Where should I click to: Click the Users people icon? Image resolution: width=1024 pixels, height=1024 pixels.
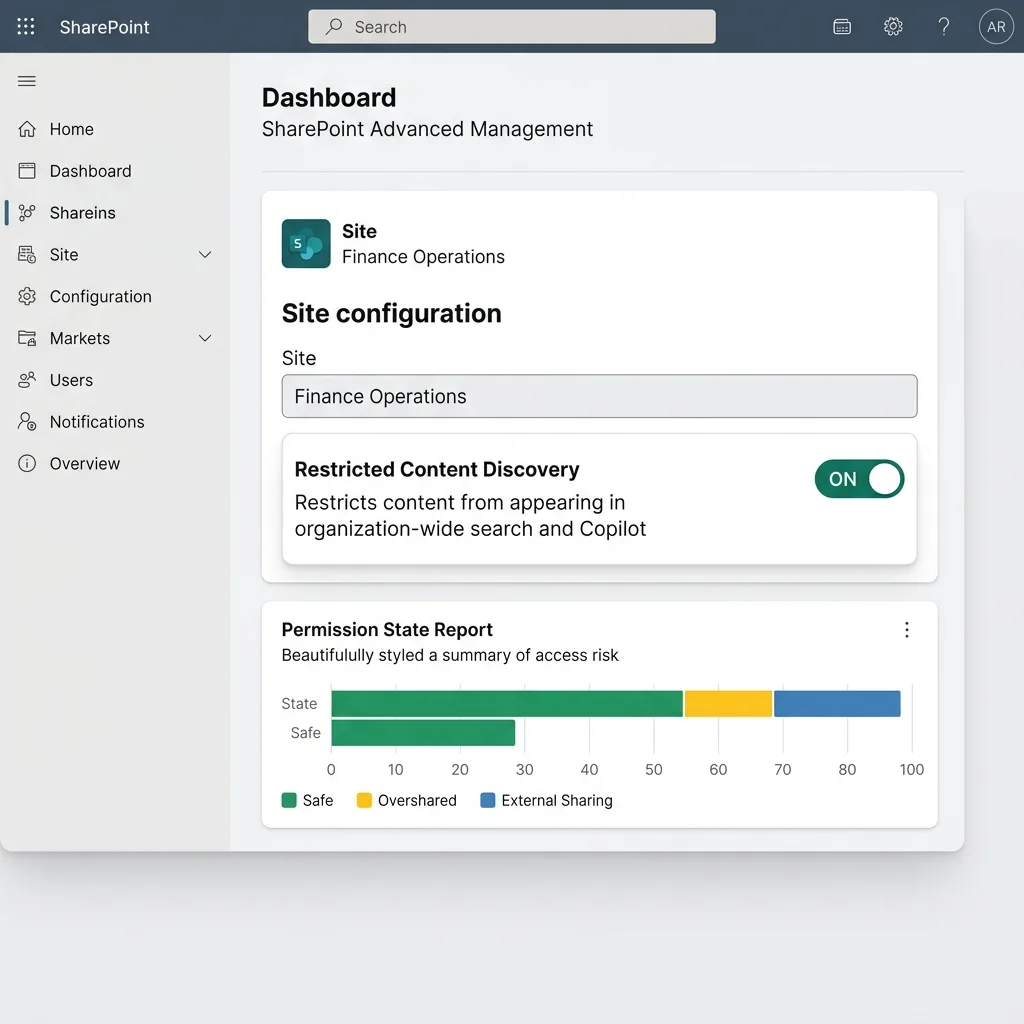pos(27,379)
